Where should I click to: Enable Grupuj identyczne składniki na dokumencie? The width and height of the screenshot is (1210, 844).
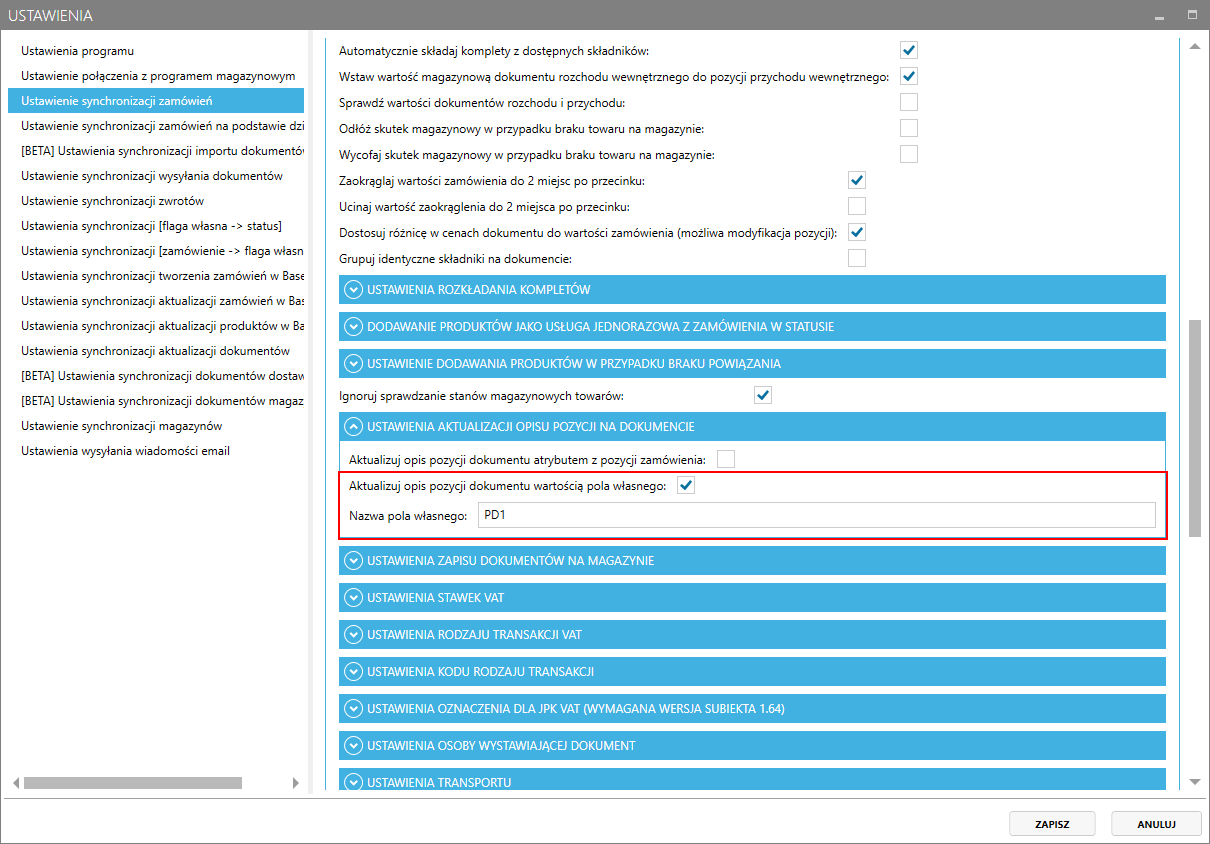857,258
